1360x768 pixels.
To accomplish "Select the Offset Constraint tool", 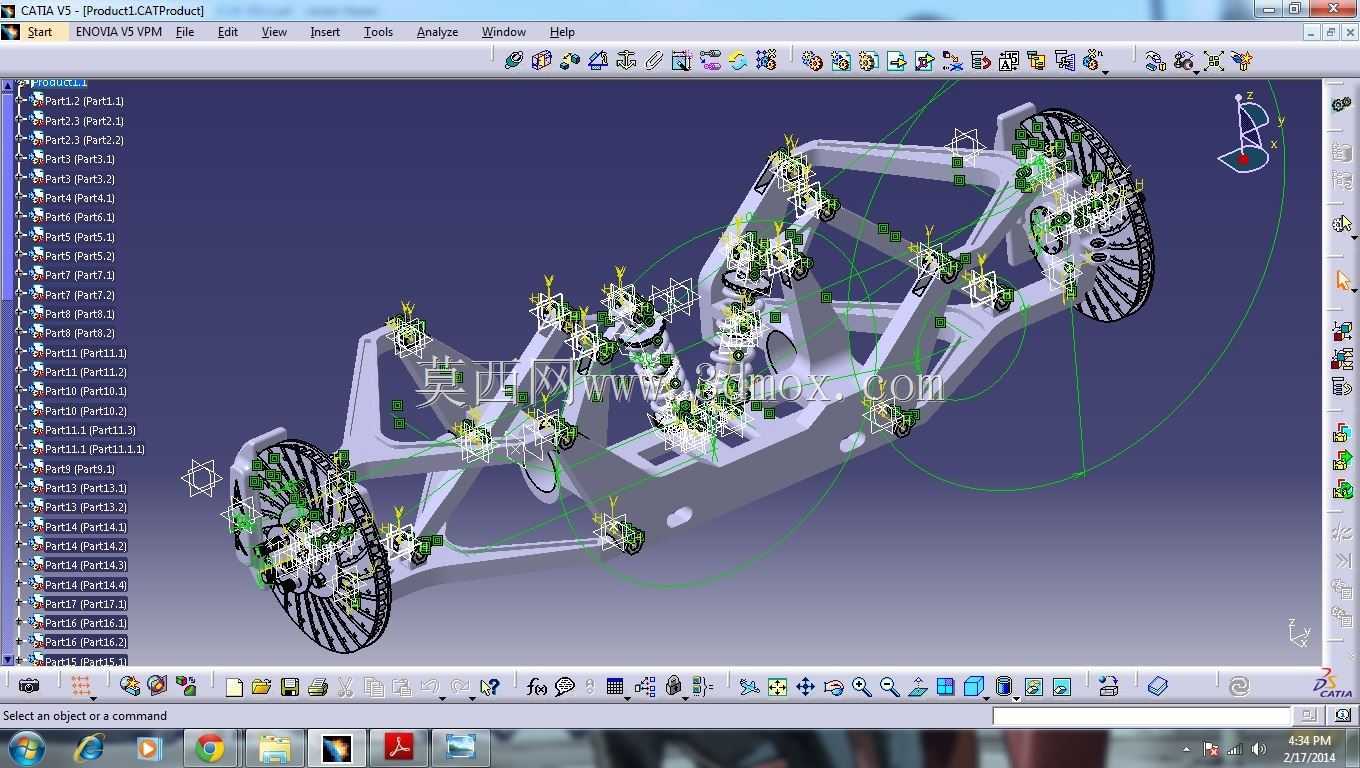I will point(570,61).
